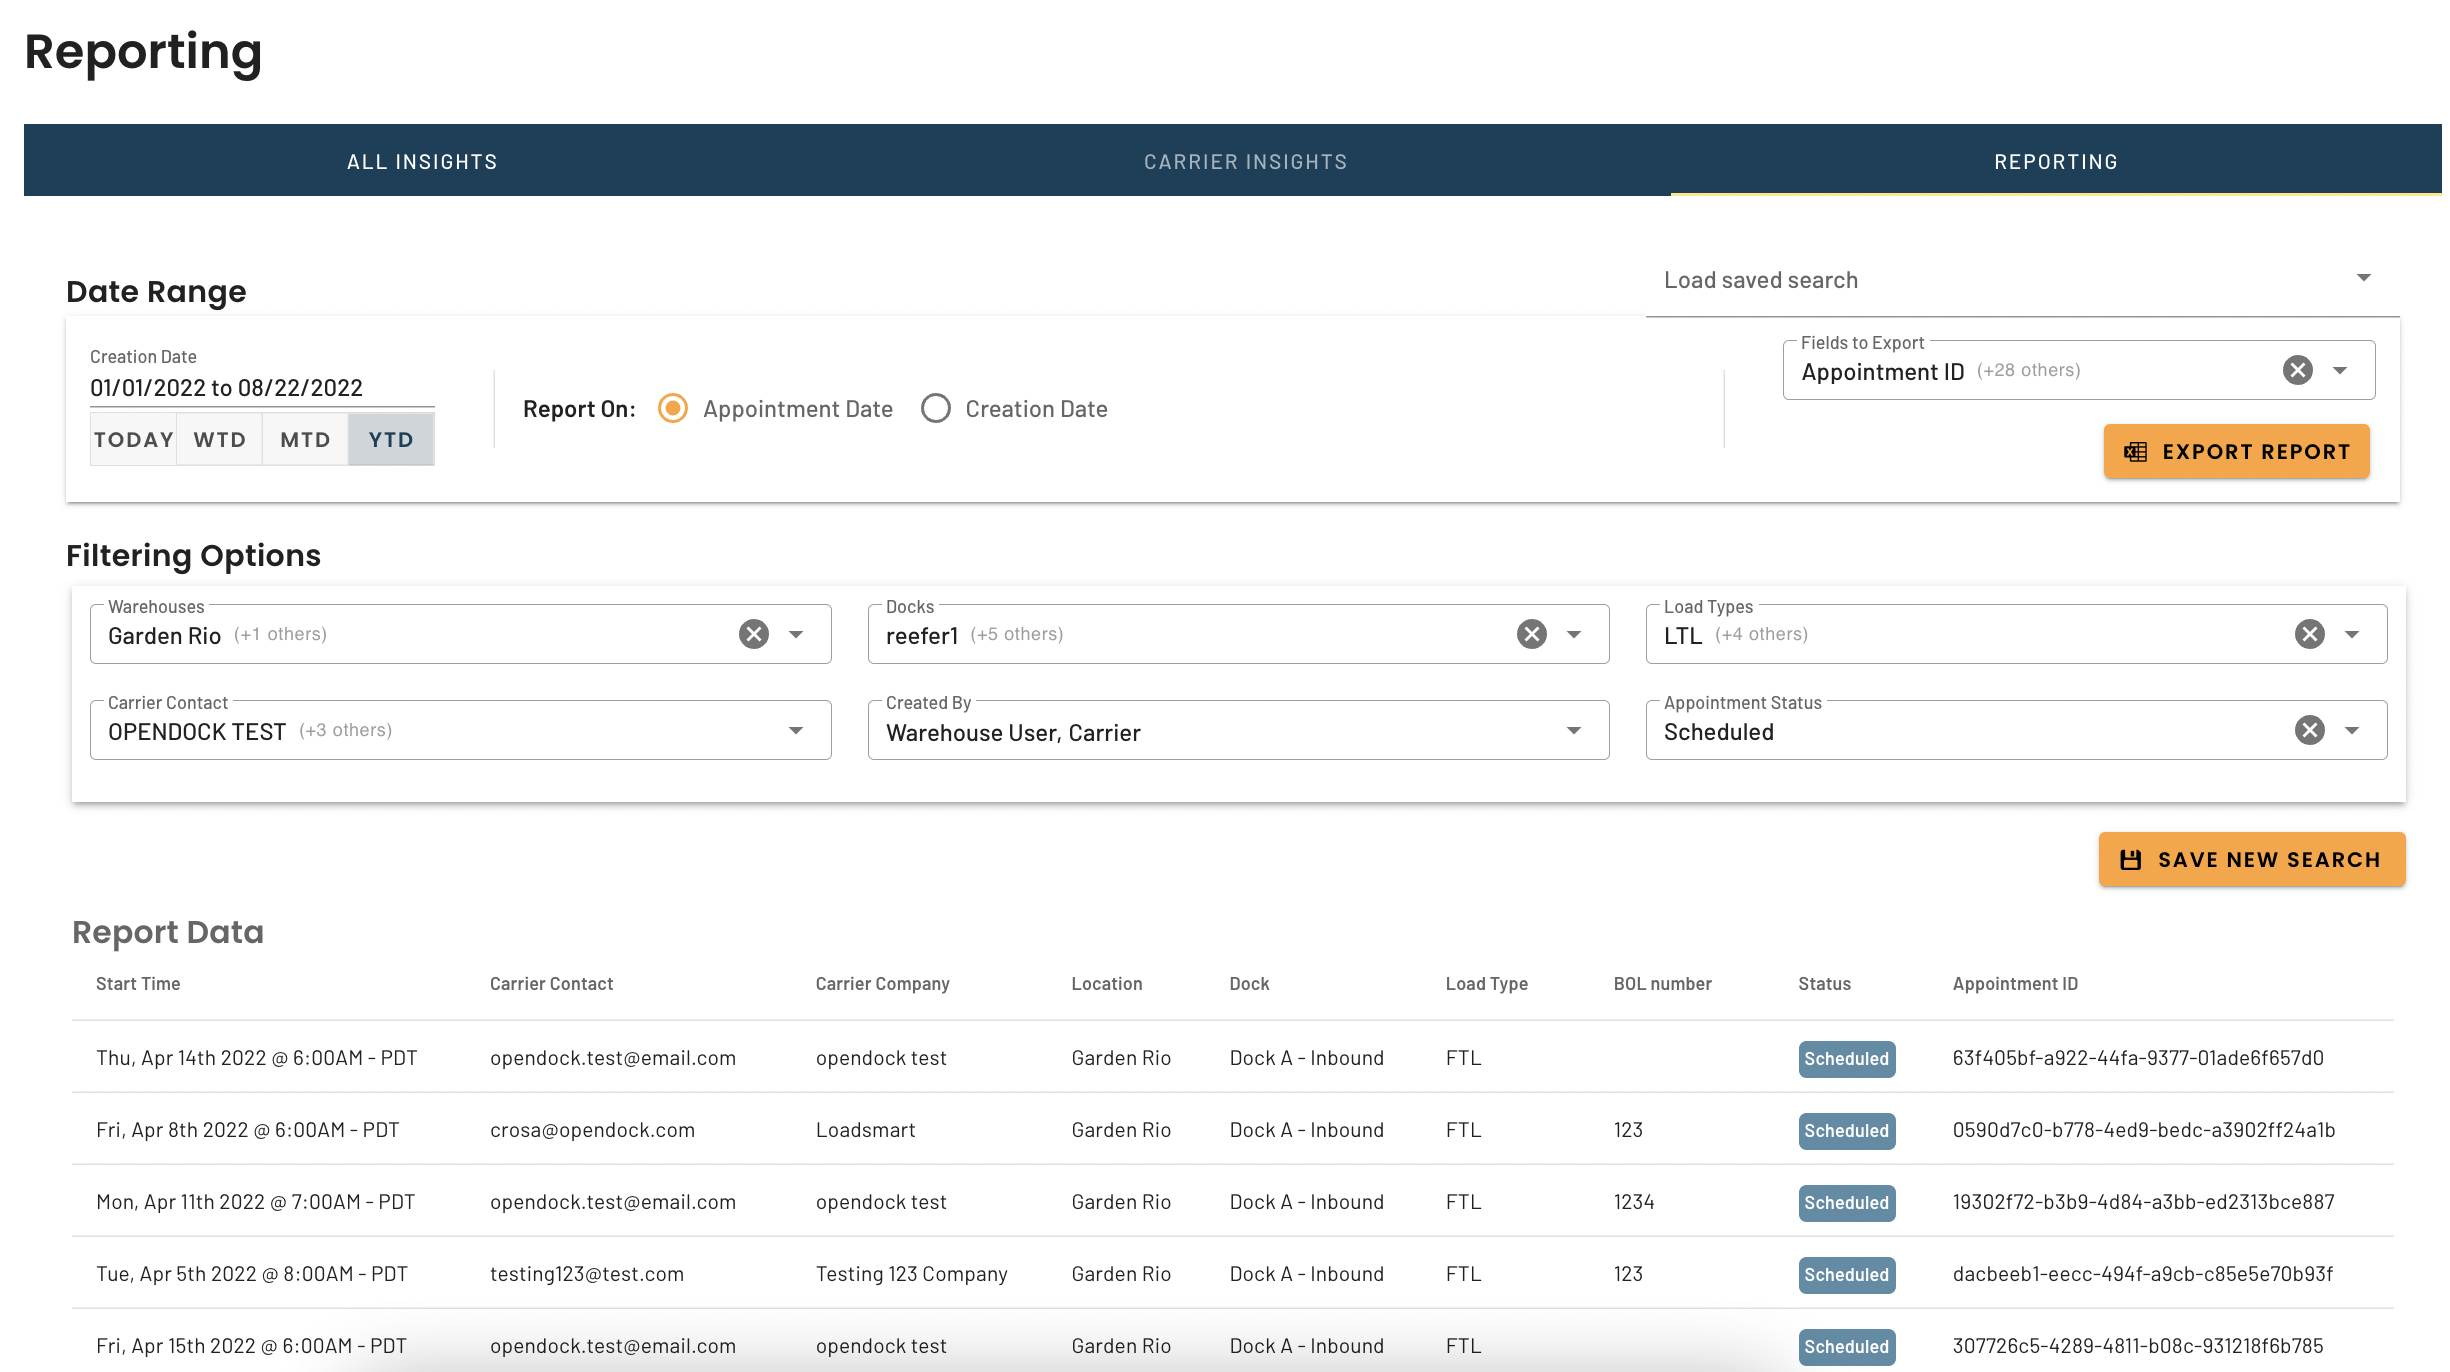Screen dimensions: 2450x1372
Task: Open the Carrier Contact dropdown
Action: [x=461, y=730]
